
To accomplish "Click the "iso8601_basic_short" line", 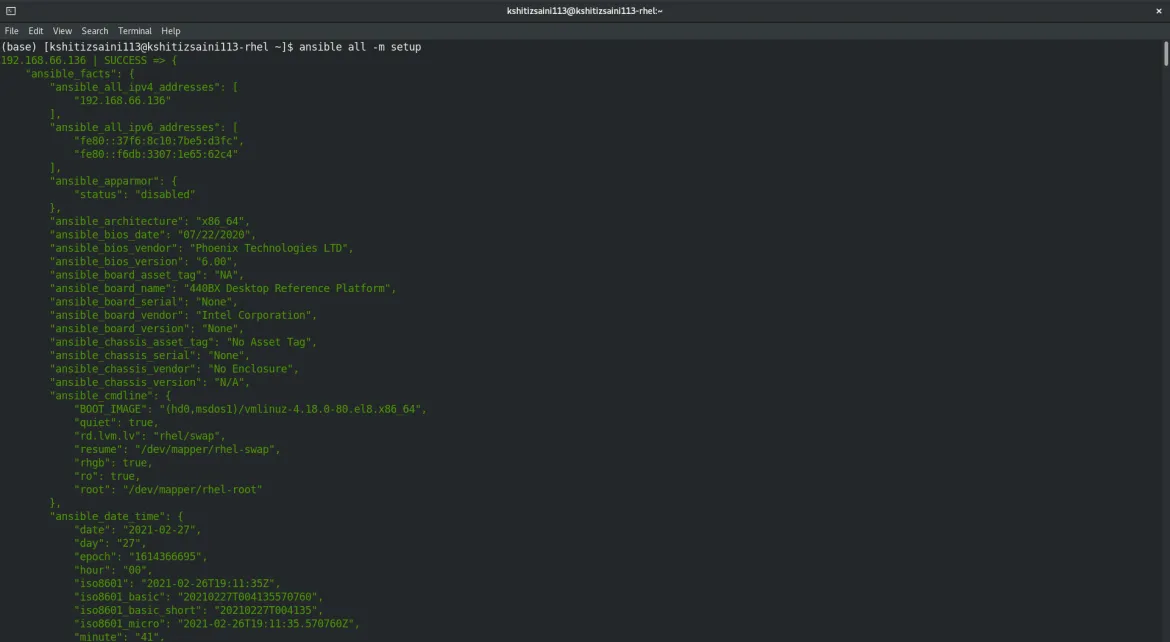I will [198, 611].
